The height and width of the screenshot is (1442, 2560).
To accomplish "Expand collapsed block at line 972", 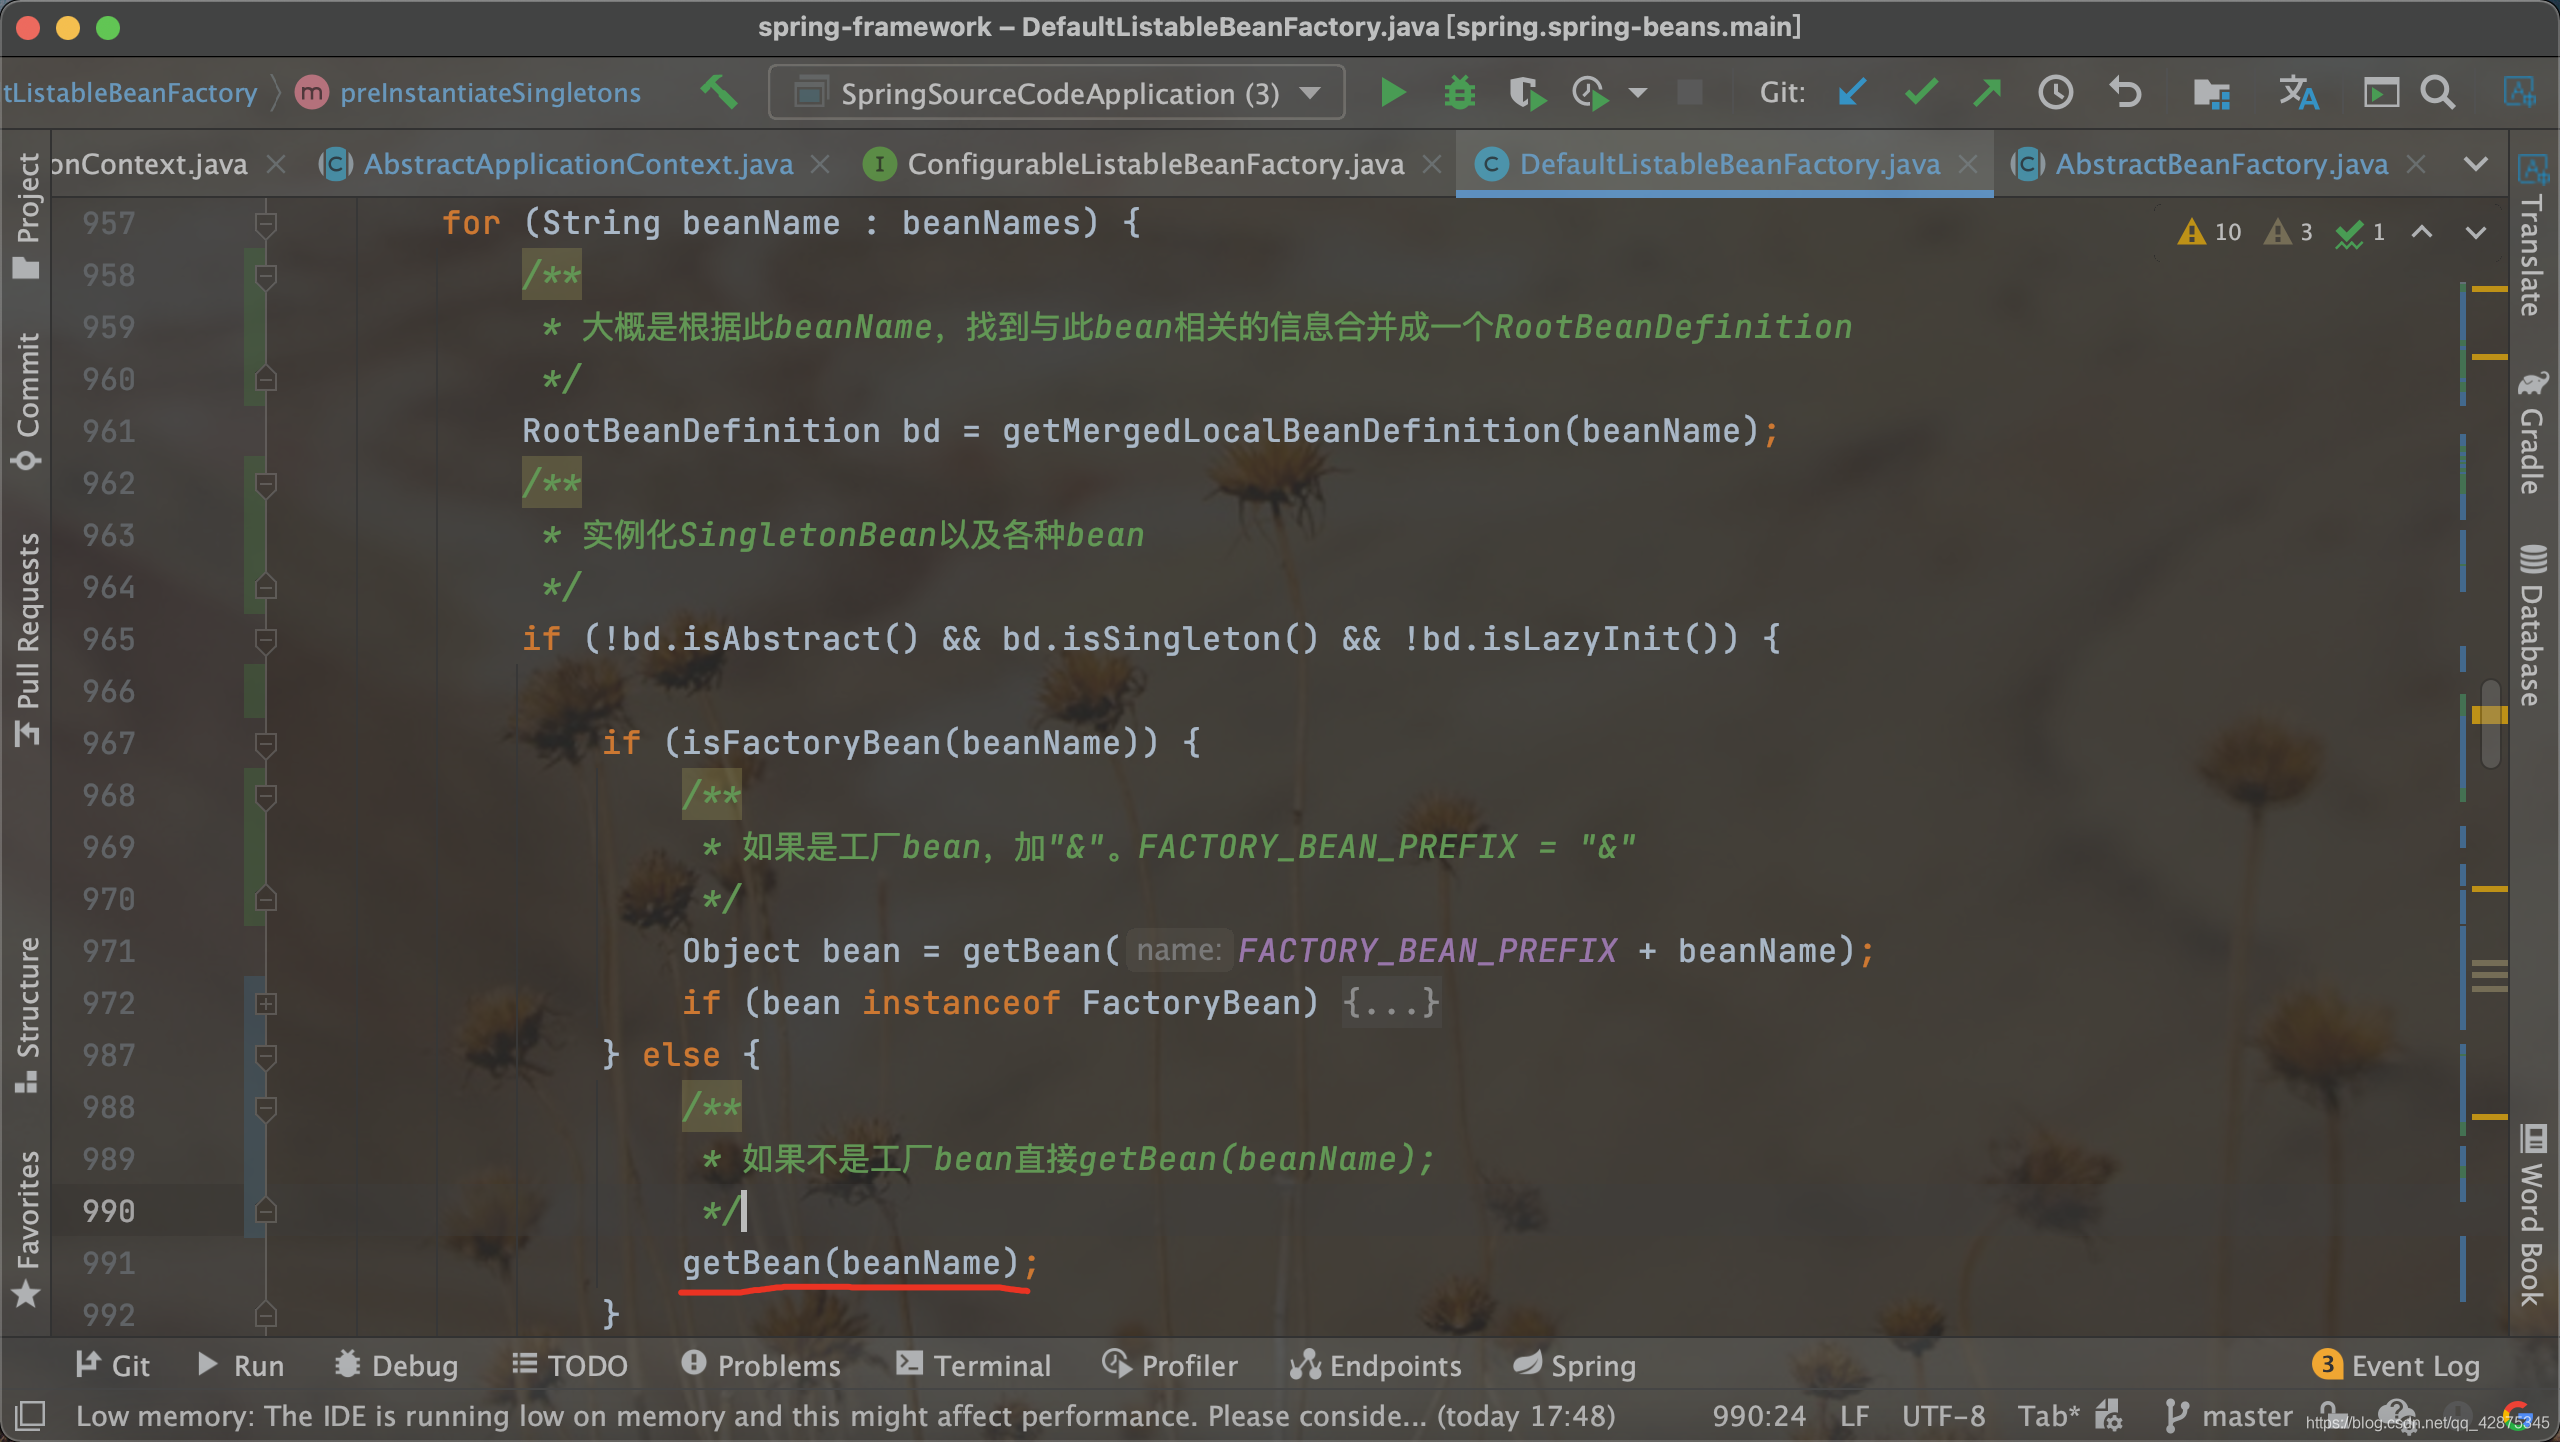I will point(266,1003).
